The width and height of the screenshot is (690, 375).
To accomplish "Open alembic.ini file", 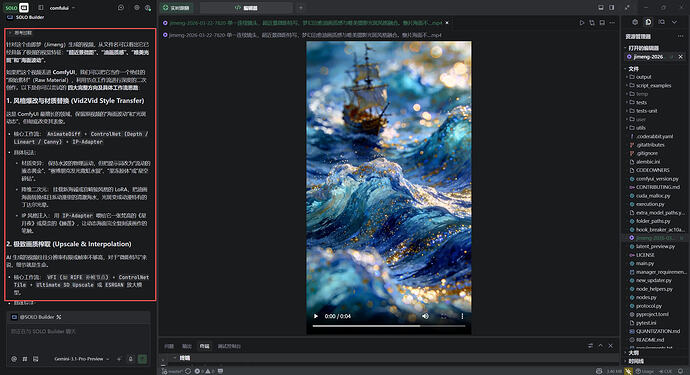I will click(648, 162).
